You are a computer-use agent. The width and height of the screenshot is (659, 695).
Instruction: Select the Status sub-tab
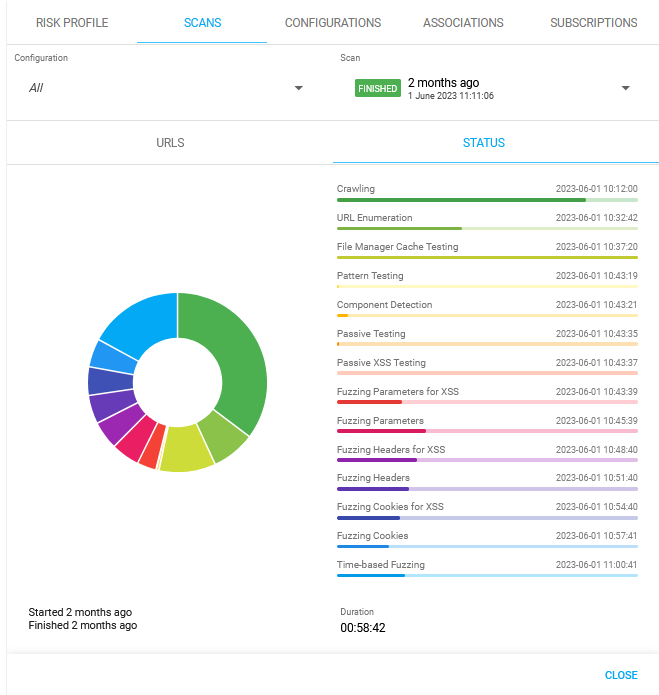496,143
